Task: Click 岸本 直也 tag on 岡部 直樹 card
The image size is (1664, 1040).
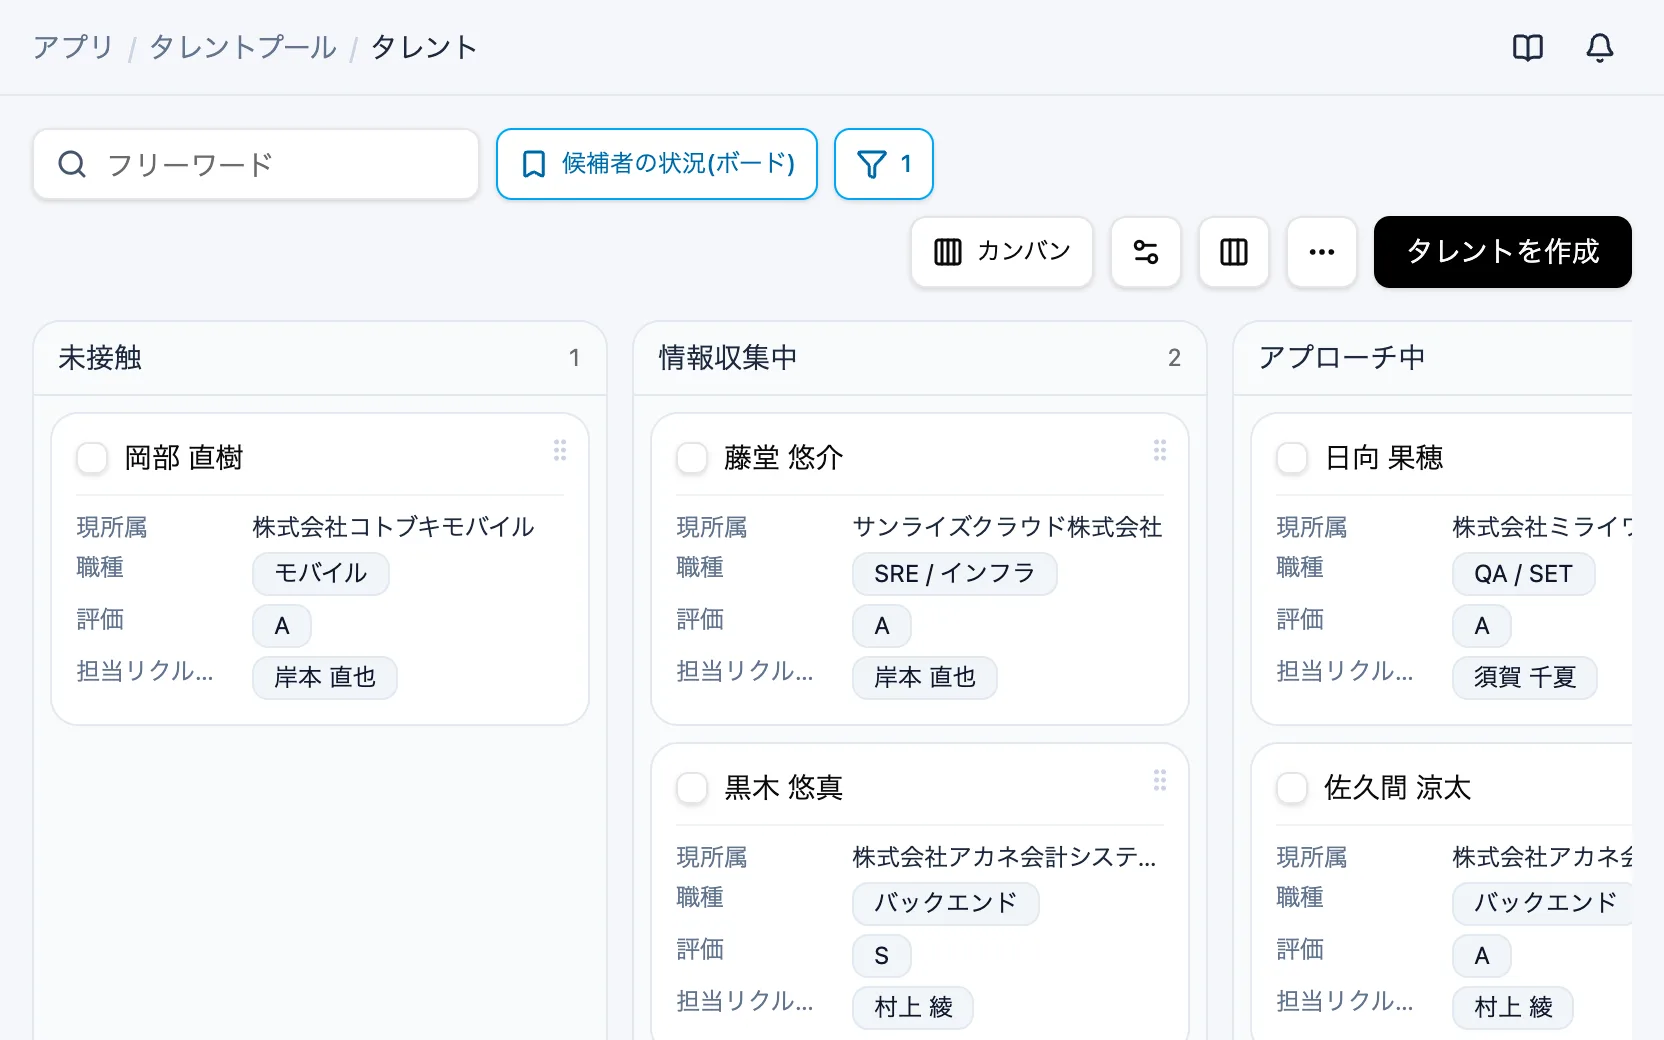Action: point(325,678)
